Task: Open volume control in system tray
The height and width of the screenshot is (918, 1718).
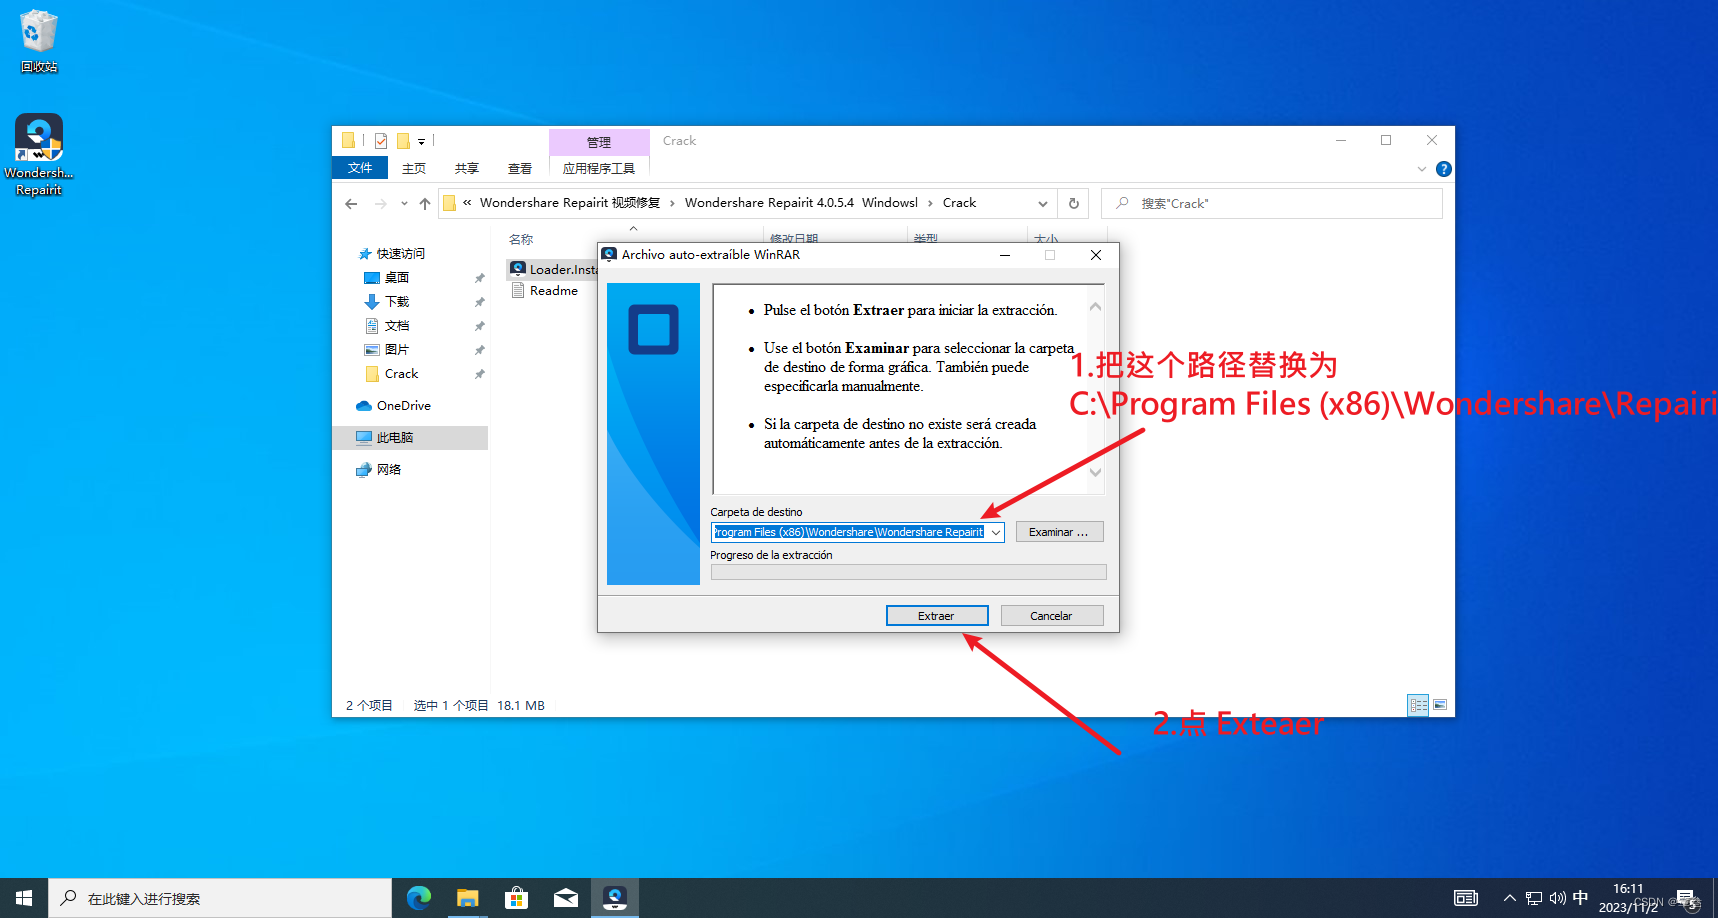Action: click(x=1557, y=898)
